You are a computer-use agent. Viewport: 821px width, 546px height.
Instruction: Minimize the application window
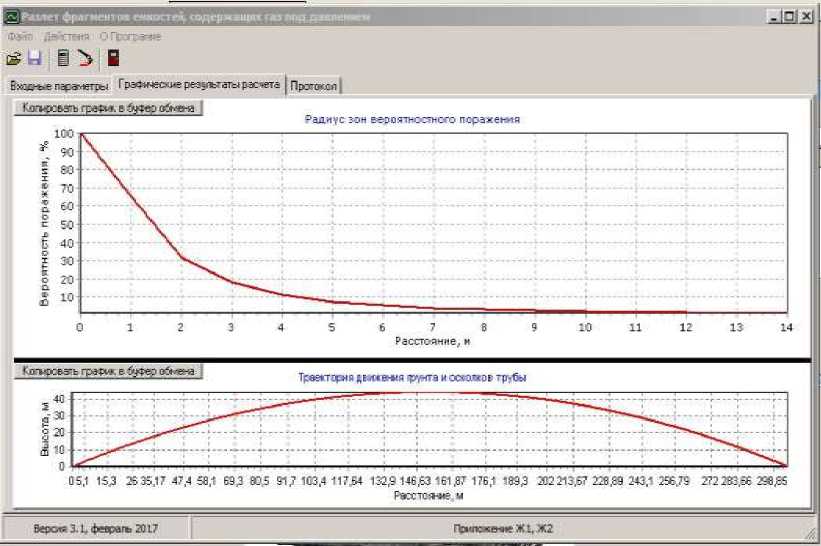pos(774,17)
